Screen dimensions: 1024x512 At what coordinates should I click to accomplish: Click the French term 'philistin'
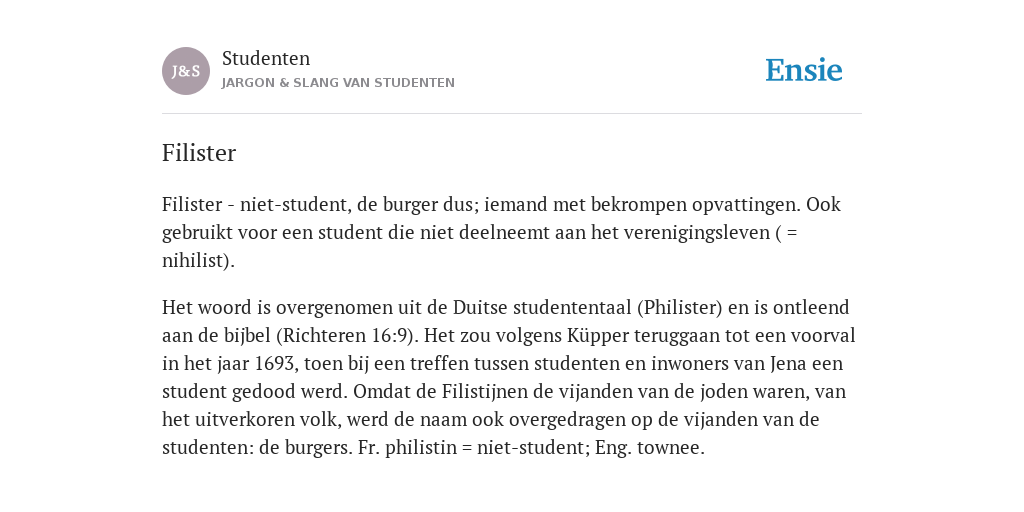click(421, 448)
